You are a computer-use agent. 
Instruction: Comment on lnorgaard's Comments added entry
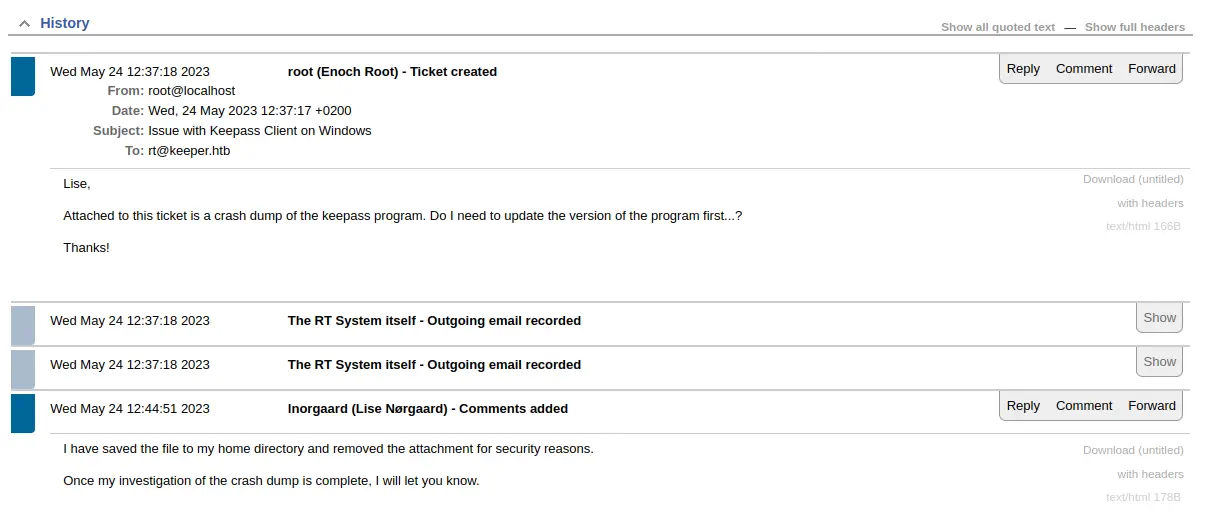[1084, 406]
